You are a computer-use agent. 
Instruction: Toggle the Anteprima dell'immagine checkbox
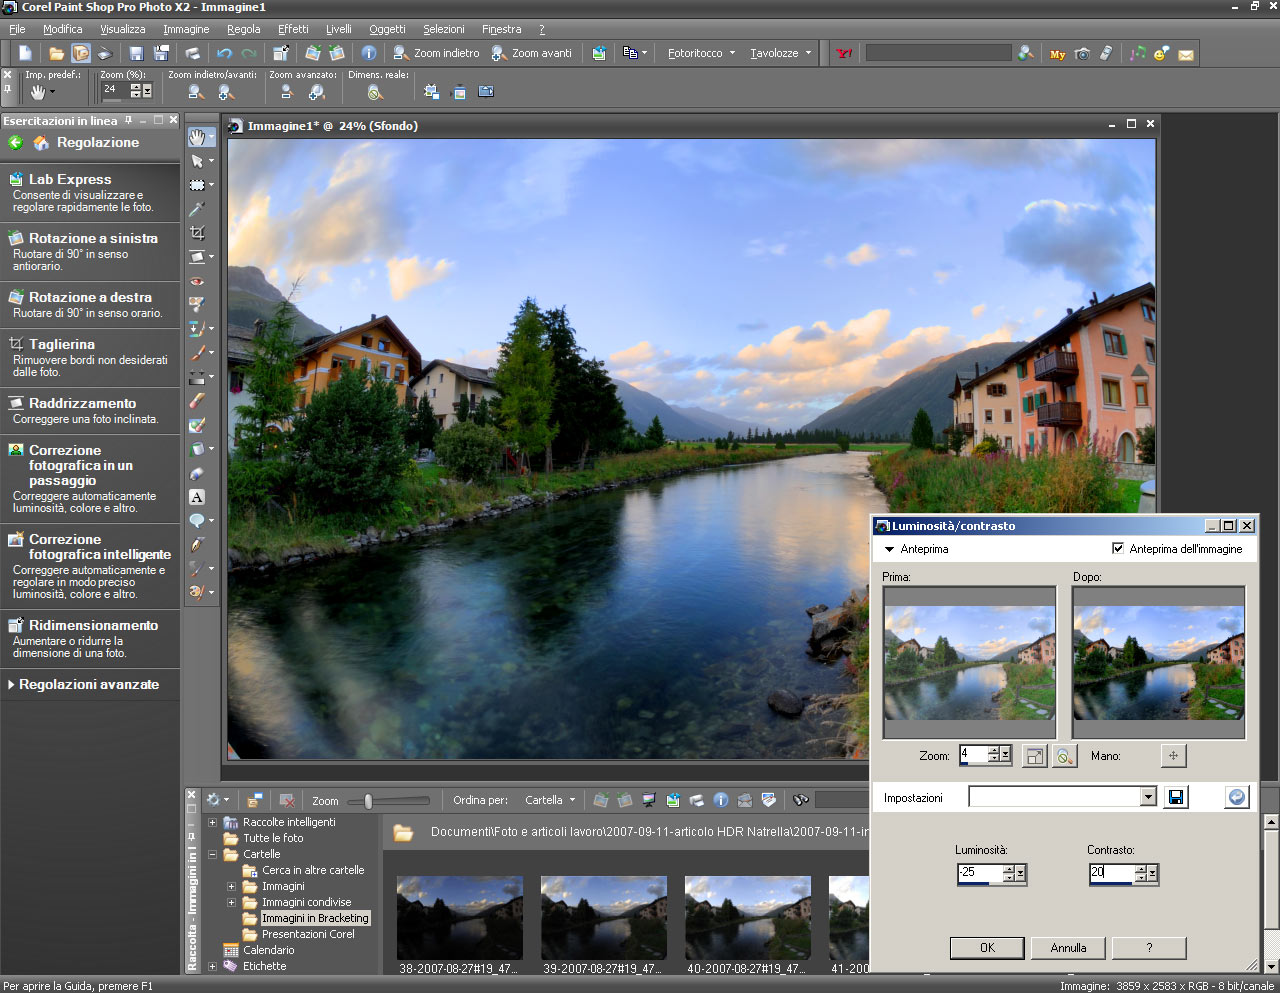(1118, 549)
